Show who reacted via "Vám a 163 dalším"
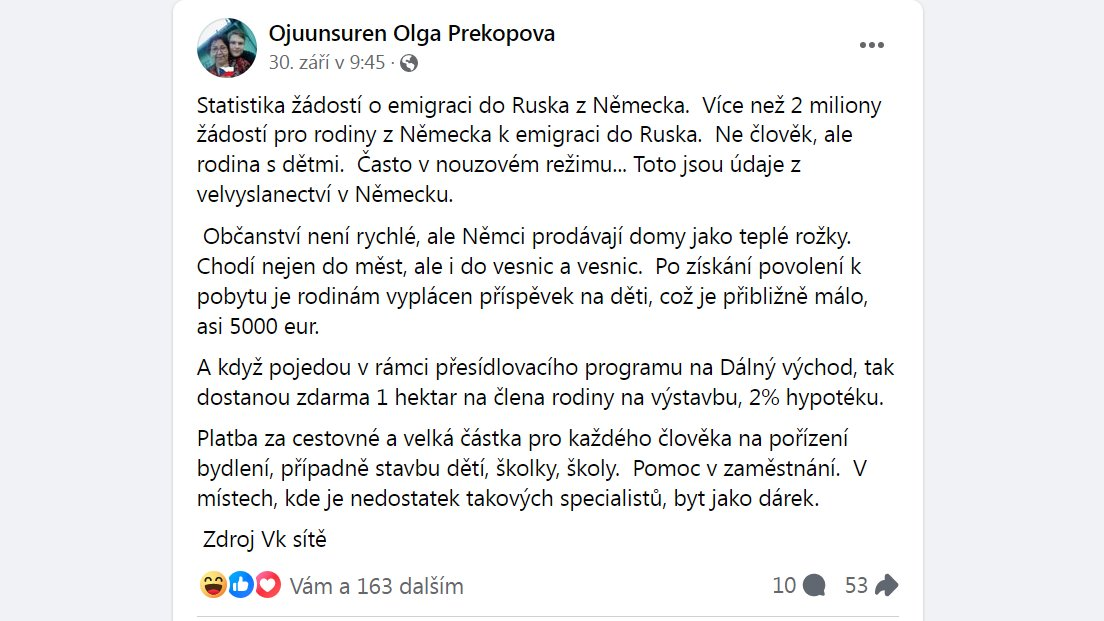Screen dimensions: 1104x621 [x=376, y=586]
